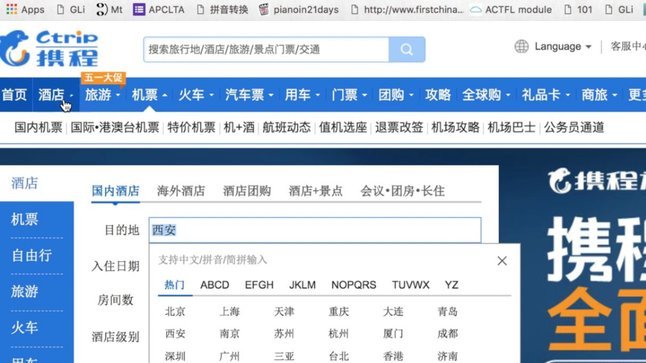This screenshot has height=363, width=646.
Task: Open 国内机票 sub-link
Action: click(38, 127)
